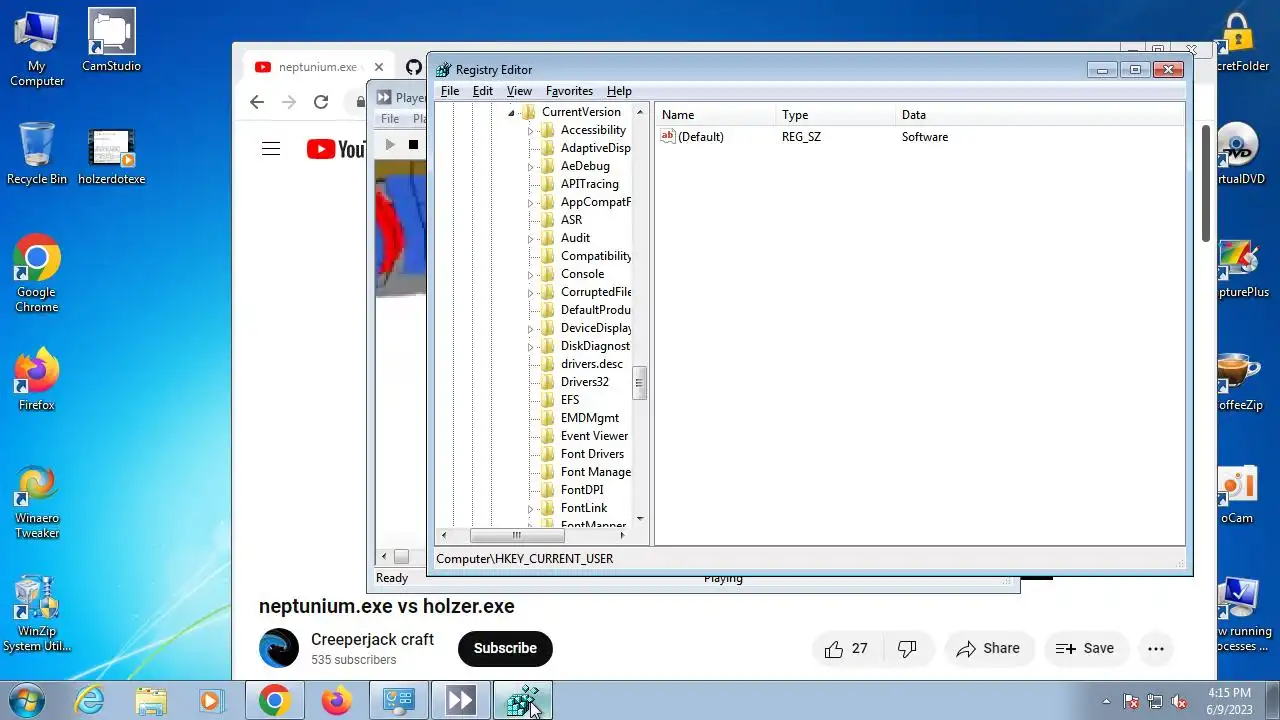The width and height of the screenshot is (1280, 720).
Task: Open the Recycle Bin icon
Action: [x=37, y=154]
